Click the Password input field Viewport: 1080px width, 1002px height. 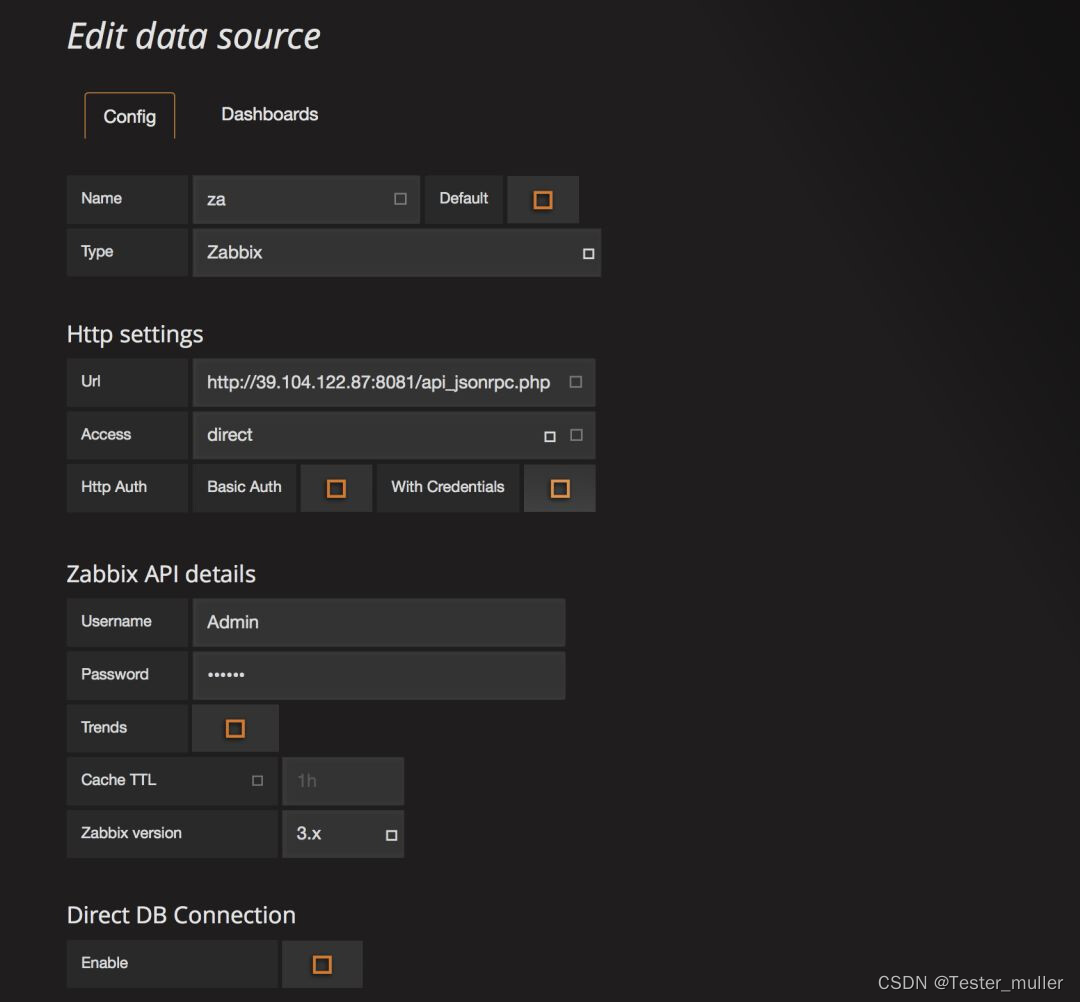pyautogui.click(x=379, y=676)
